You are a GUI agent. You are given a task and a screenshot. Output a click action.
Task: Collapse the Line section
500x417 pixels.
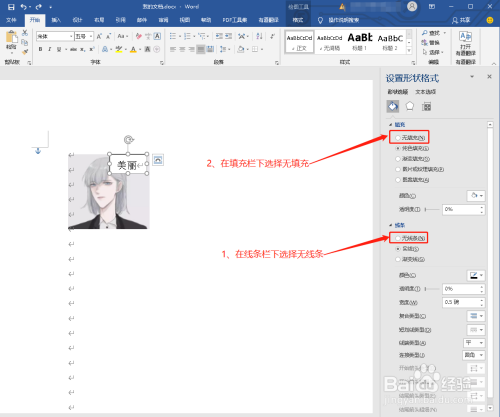[391, 225]
